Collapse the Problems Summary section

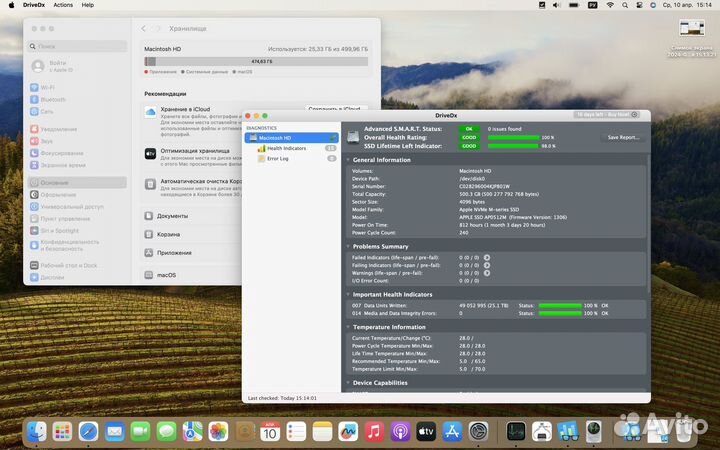coord(348,247)
